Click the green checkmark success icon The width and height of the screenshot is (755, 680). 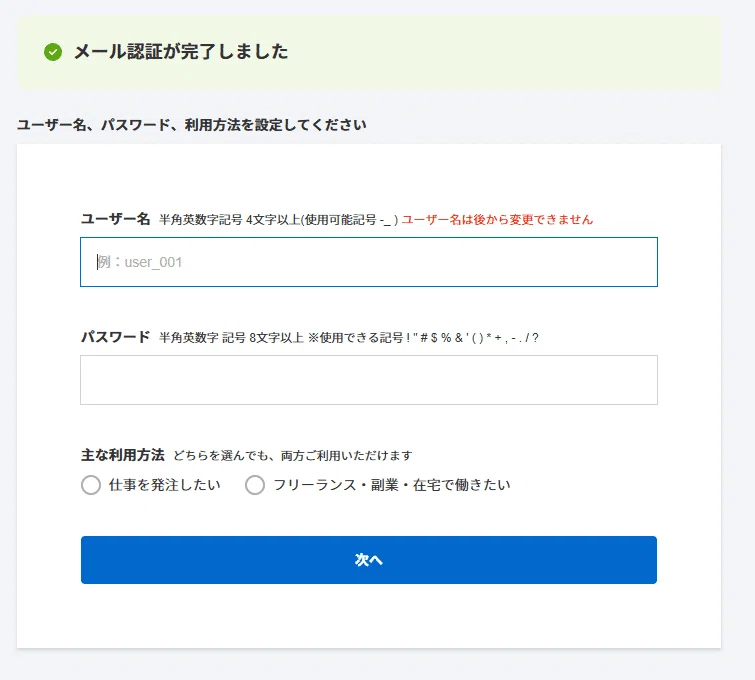pyautogui.click(x=53, y=52)
